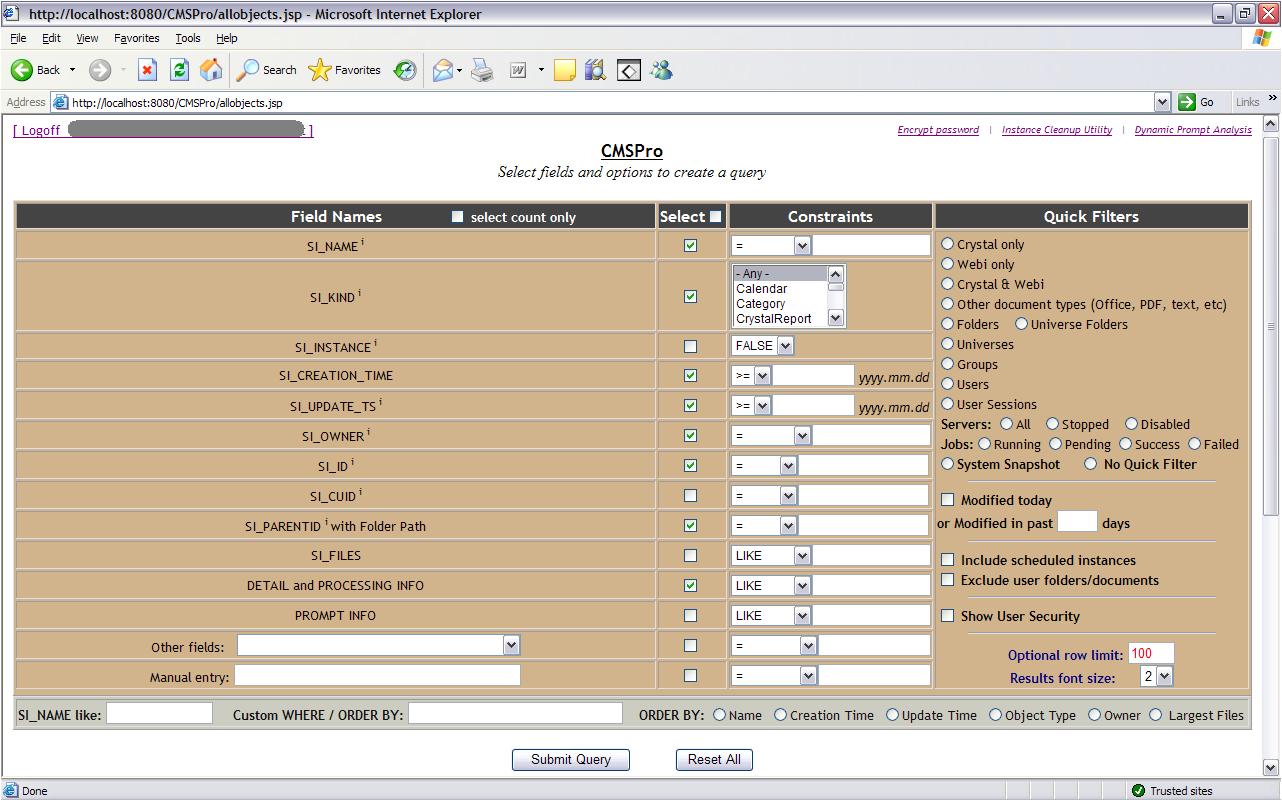Open the File menu

click(18, 38)
